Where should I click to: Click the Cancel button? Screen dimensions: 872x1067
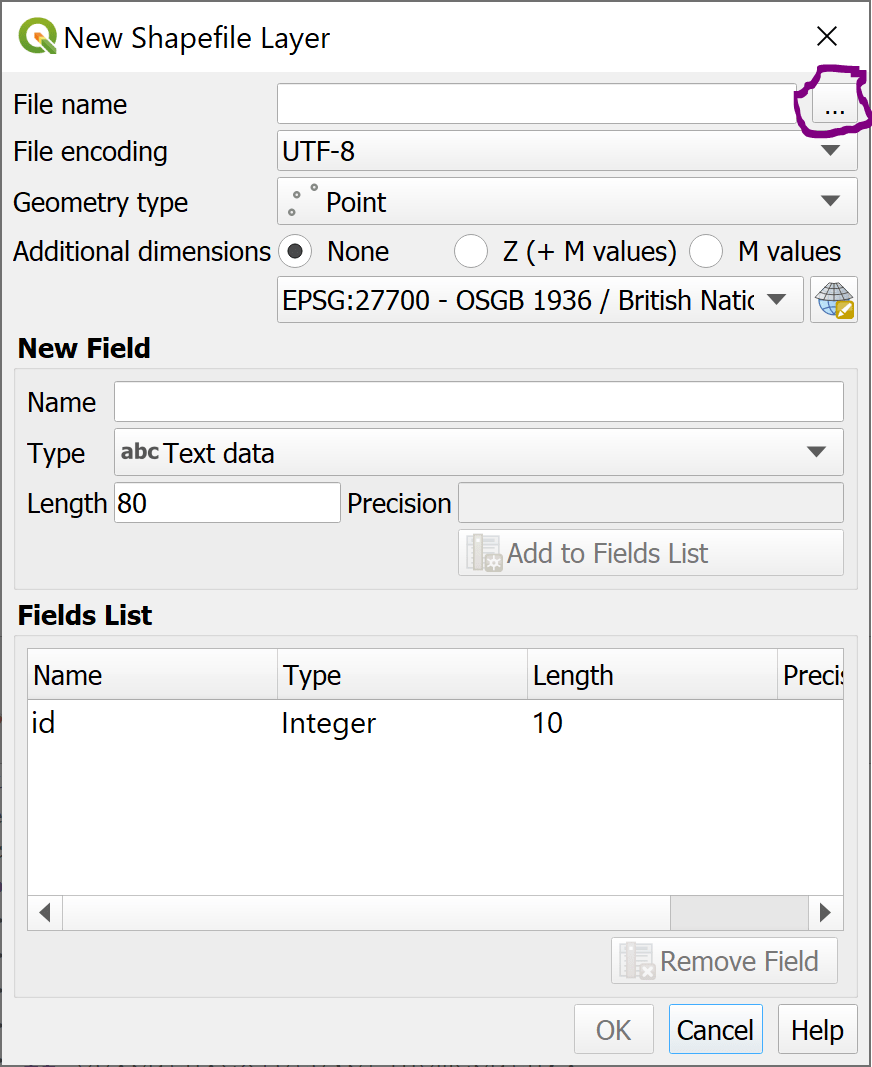pos(715,1028)
